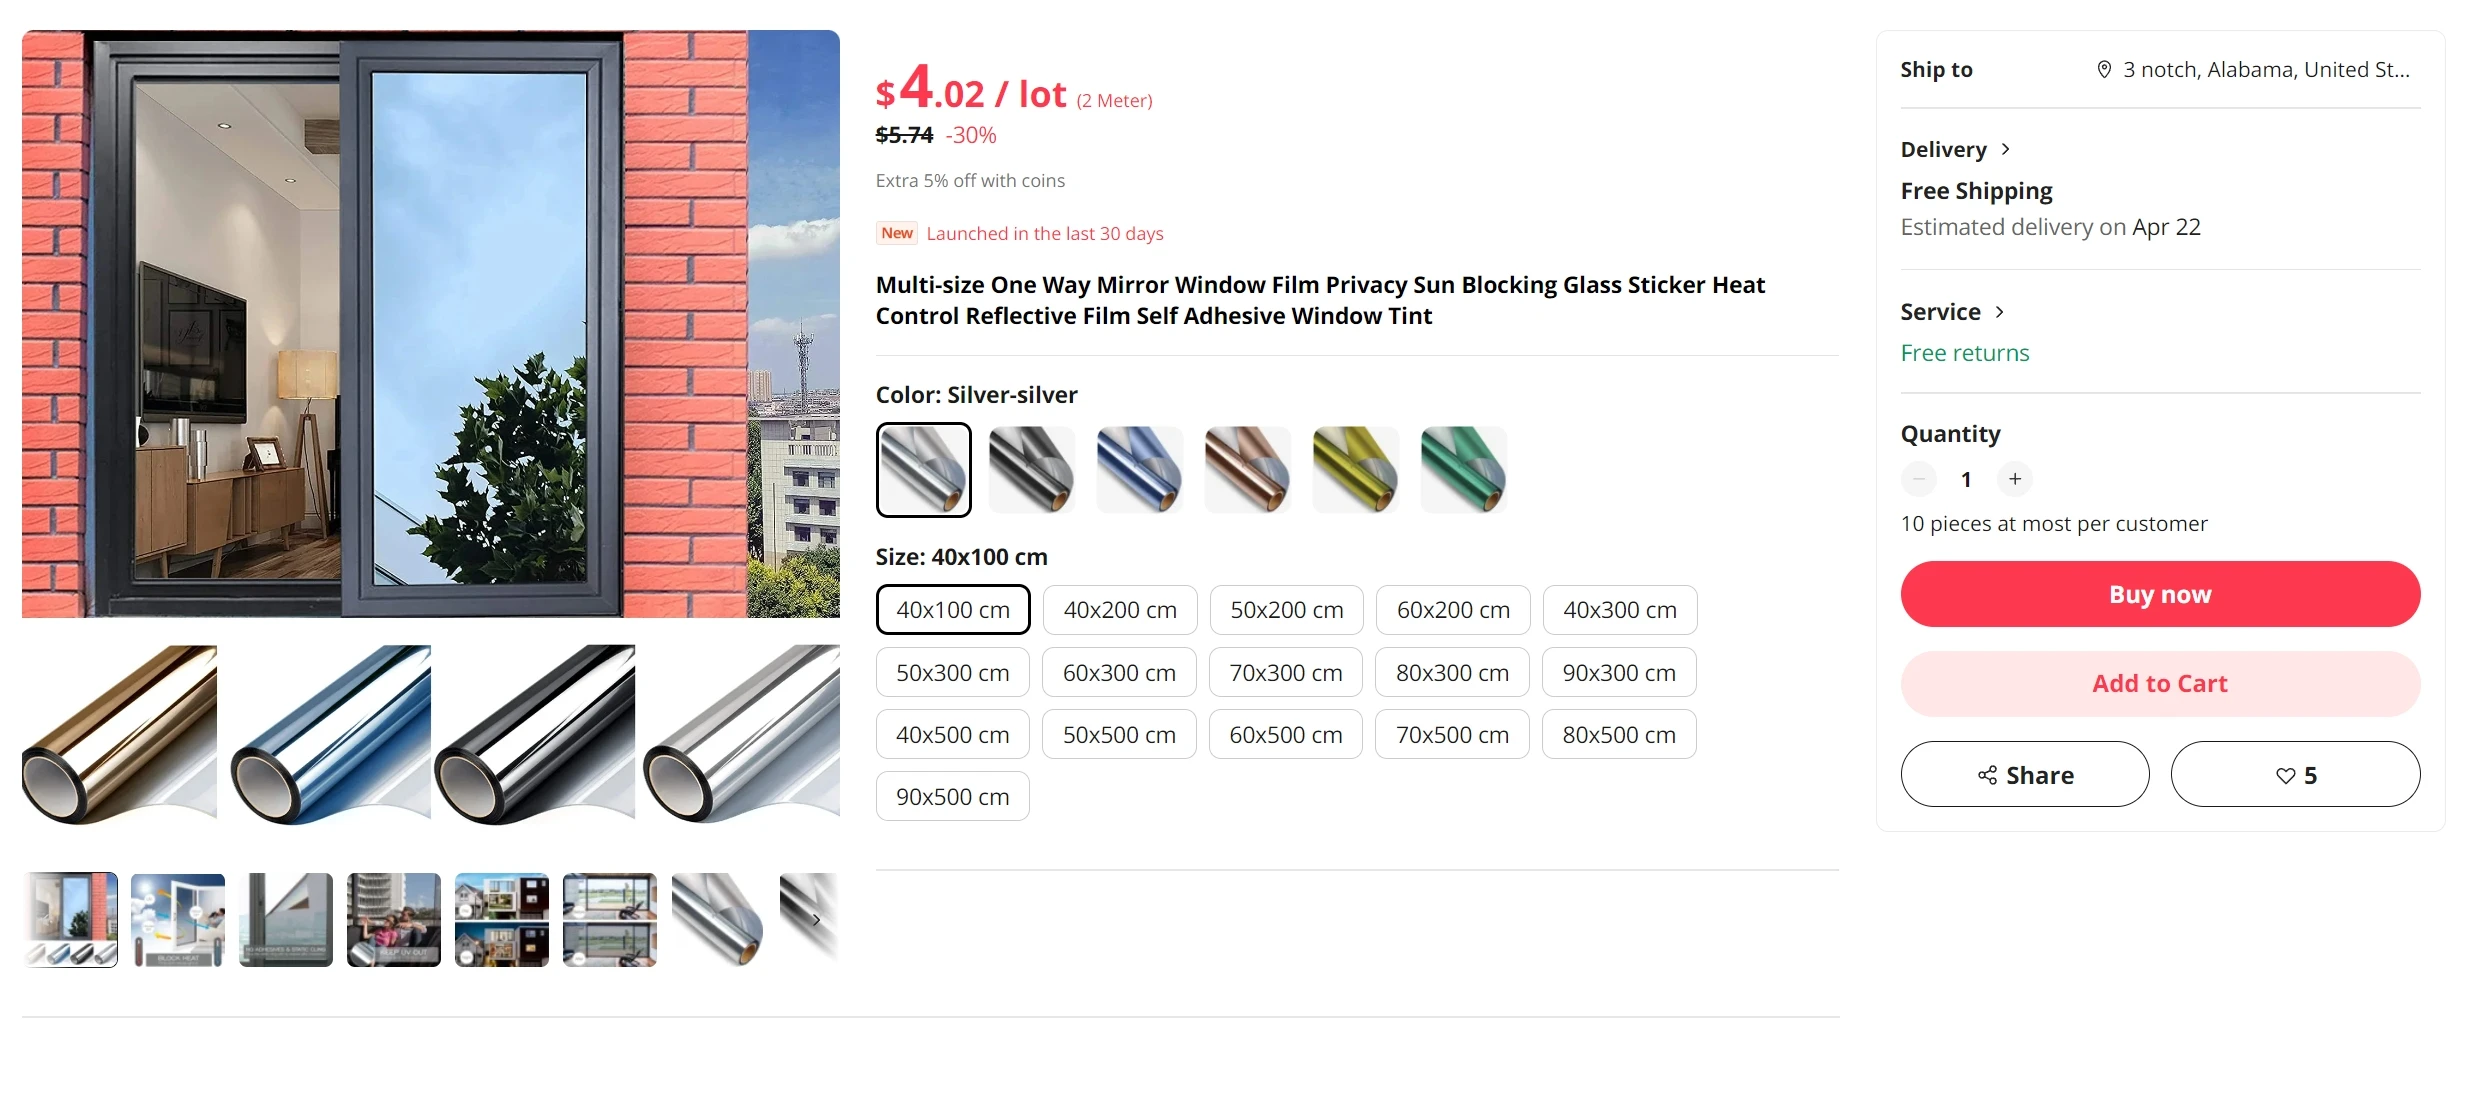The width and height of the screenshot is (2469, 1099).
Task: Open the ship-to address 3 notch, Alabama
Action: pyautogui.click(x=2266, y=69)
